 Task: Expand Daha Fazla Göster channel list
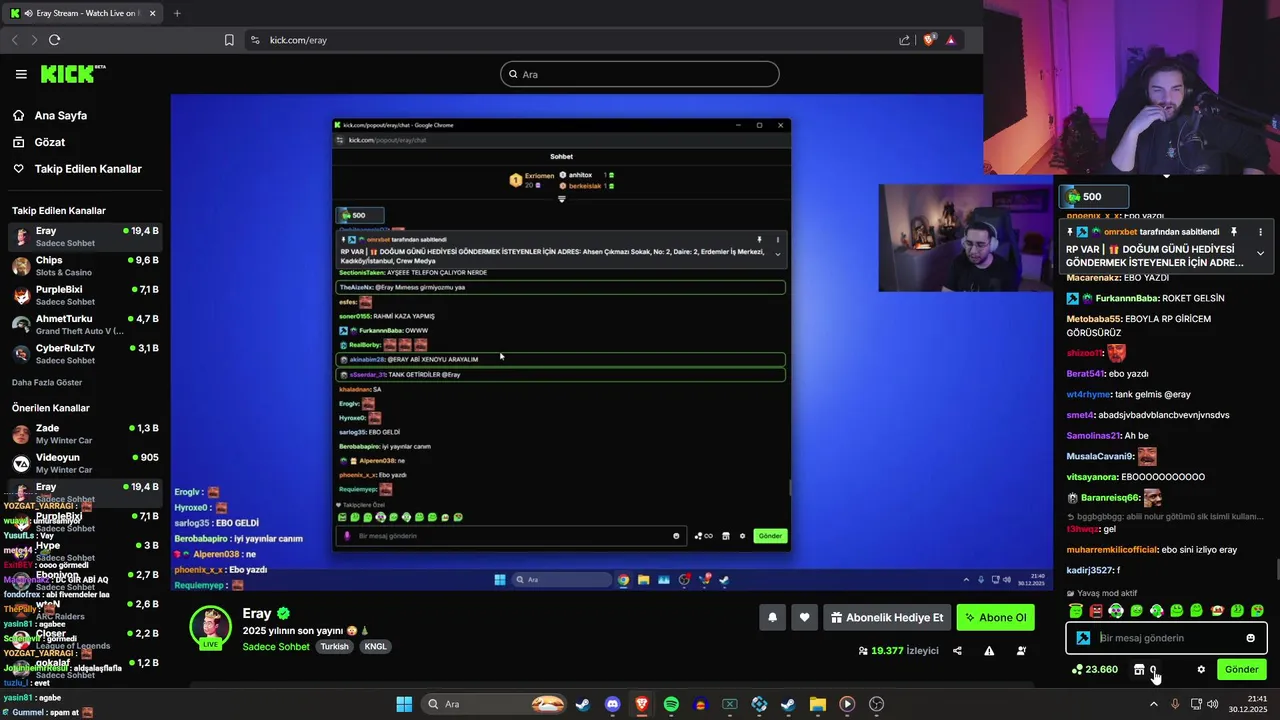pos(47,382)
